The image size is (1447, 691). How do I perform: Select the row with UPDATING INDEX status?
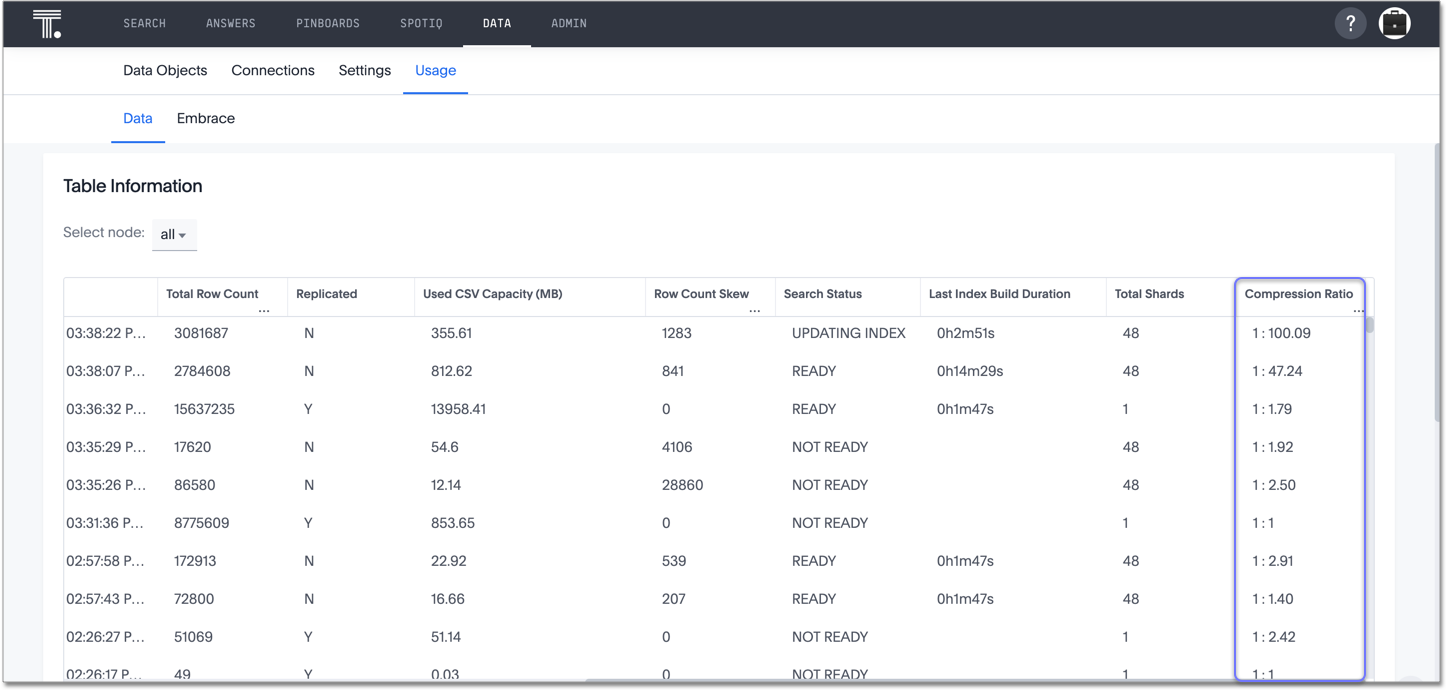848,333
